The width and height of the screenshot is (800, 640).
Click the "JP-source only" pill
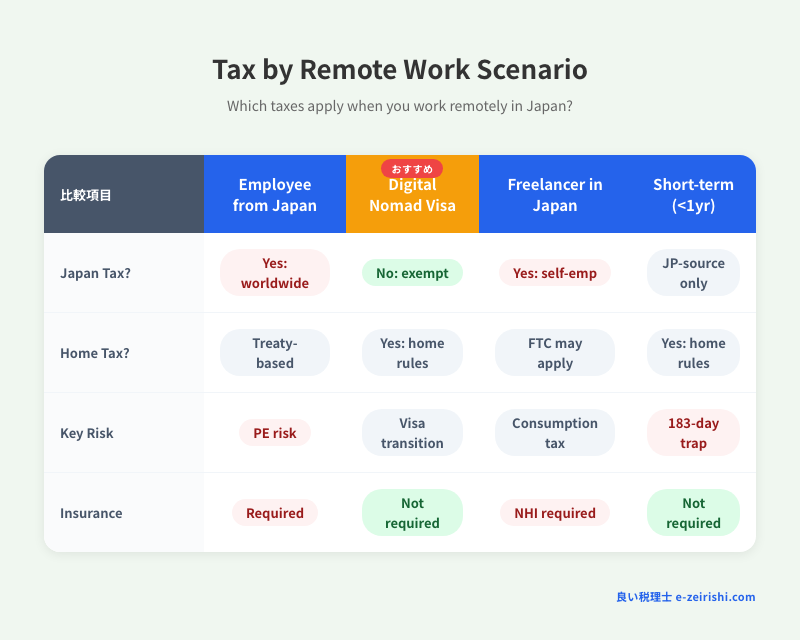[x=694, y=272]
